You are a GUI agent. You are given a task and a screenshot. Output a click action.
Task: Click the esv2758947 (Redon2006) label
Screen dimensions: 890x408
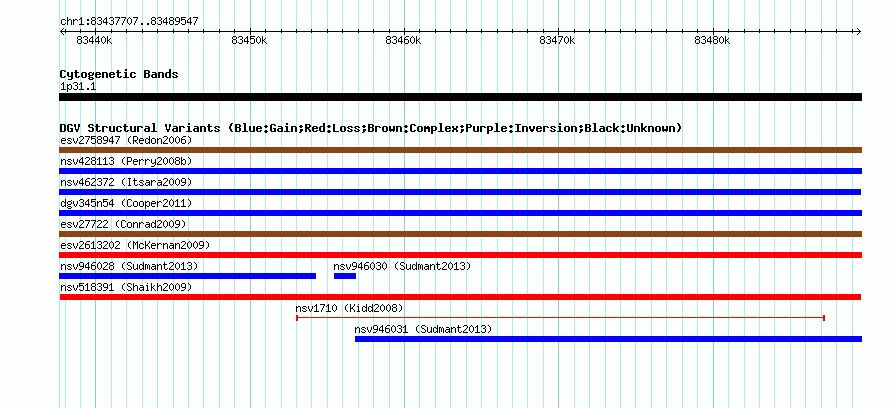point(126,140)
